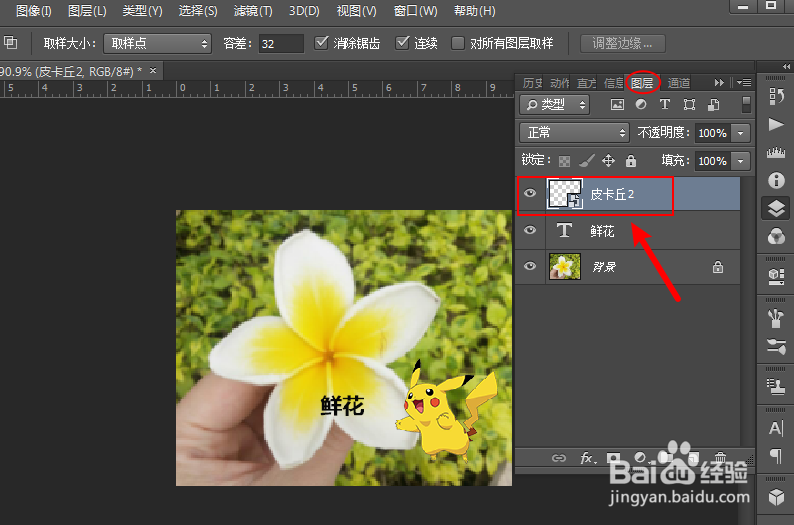Open the 不透明度 opacity slider arrow

coord(740,133)
